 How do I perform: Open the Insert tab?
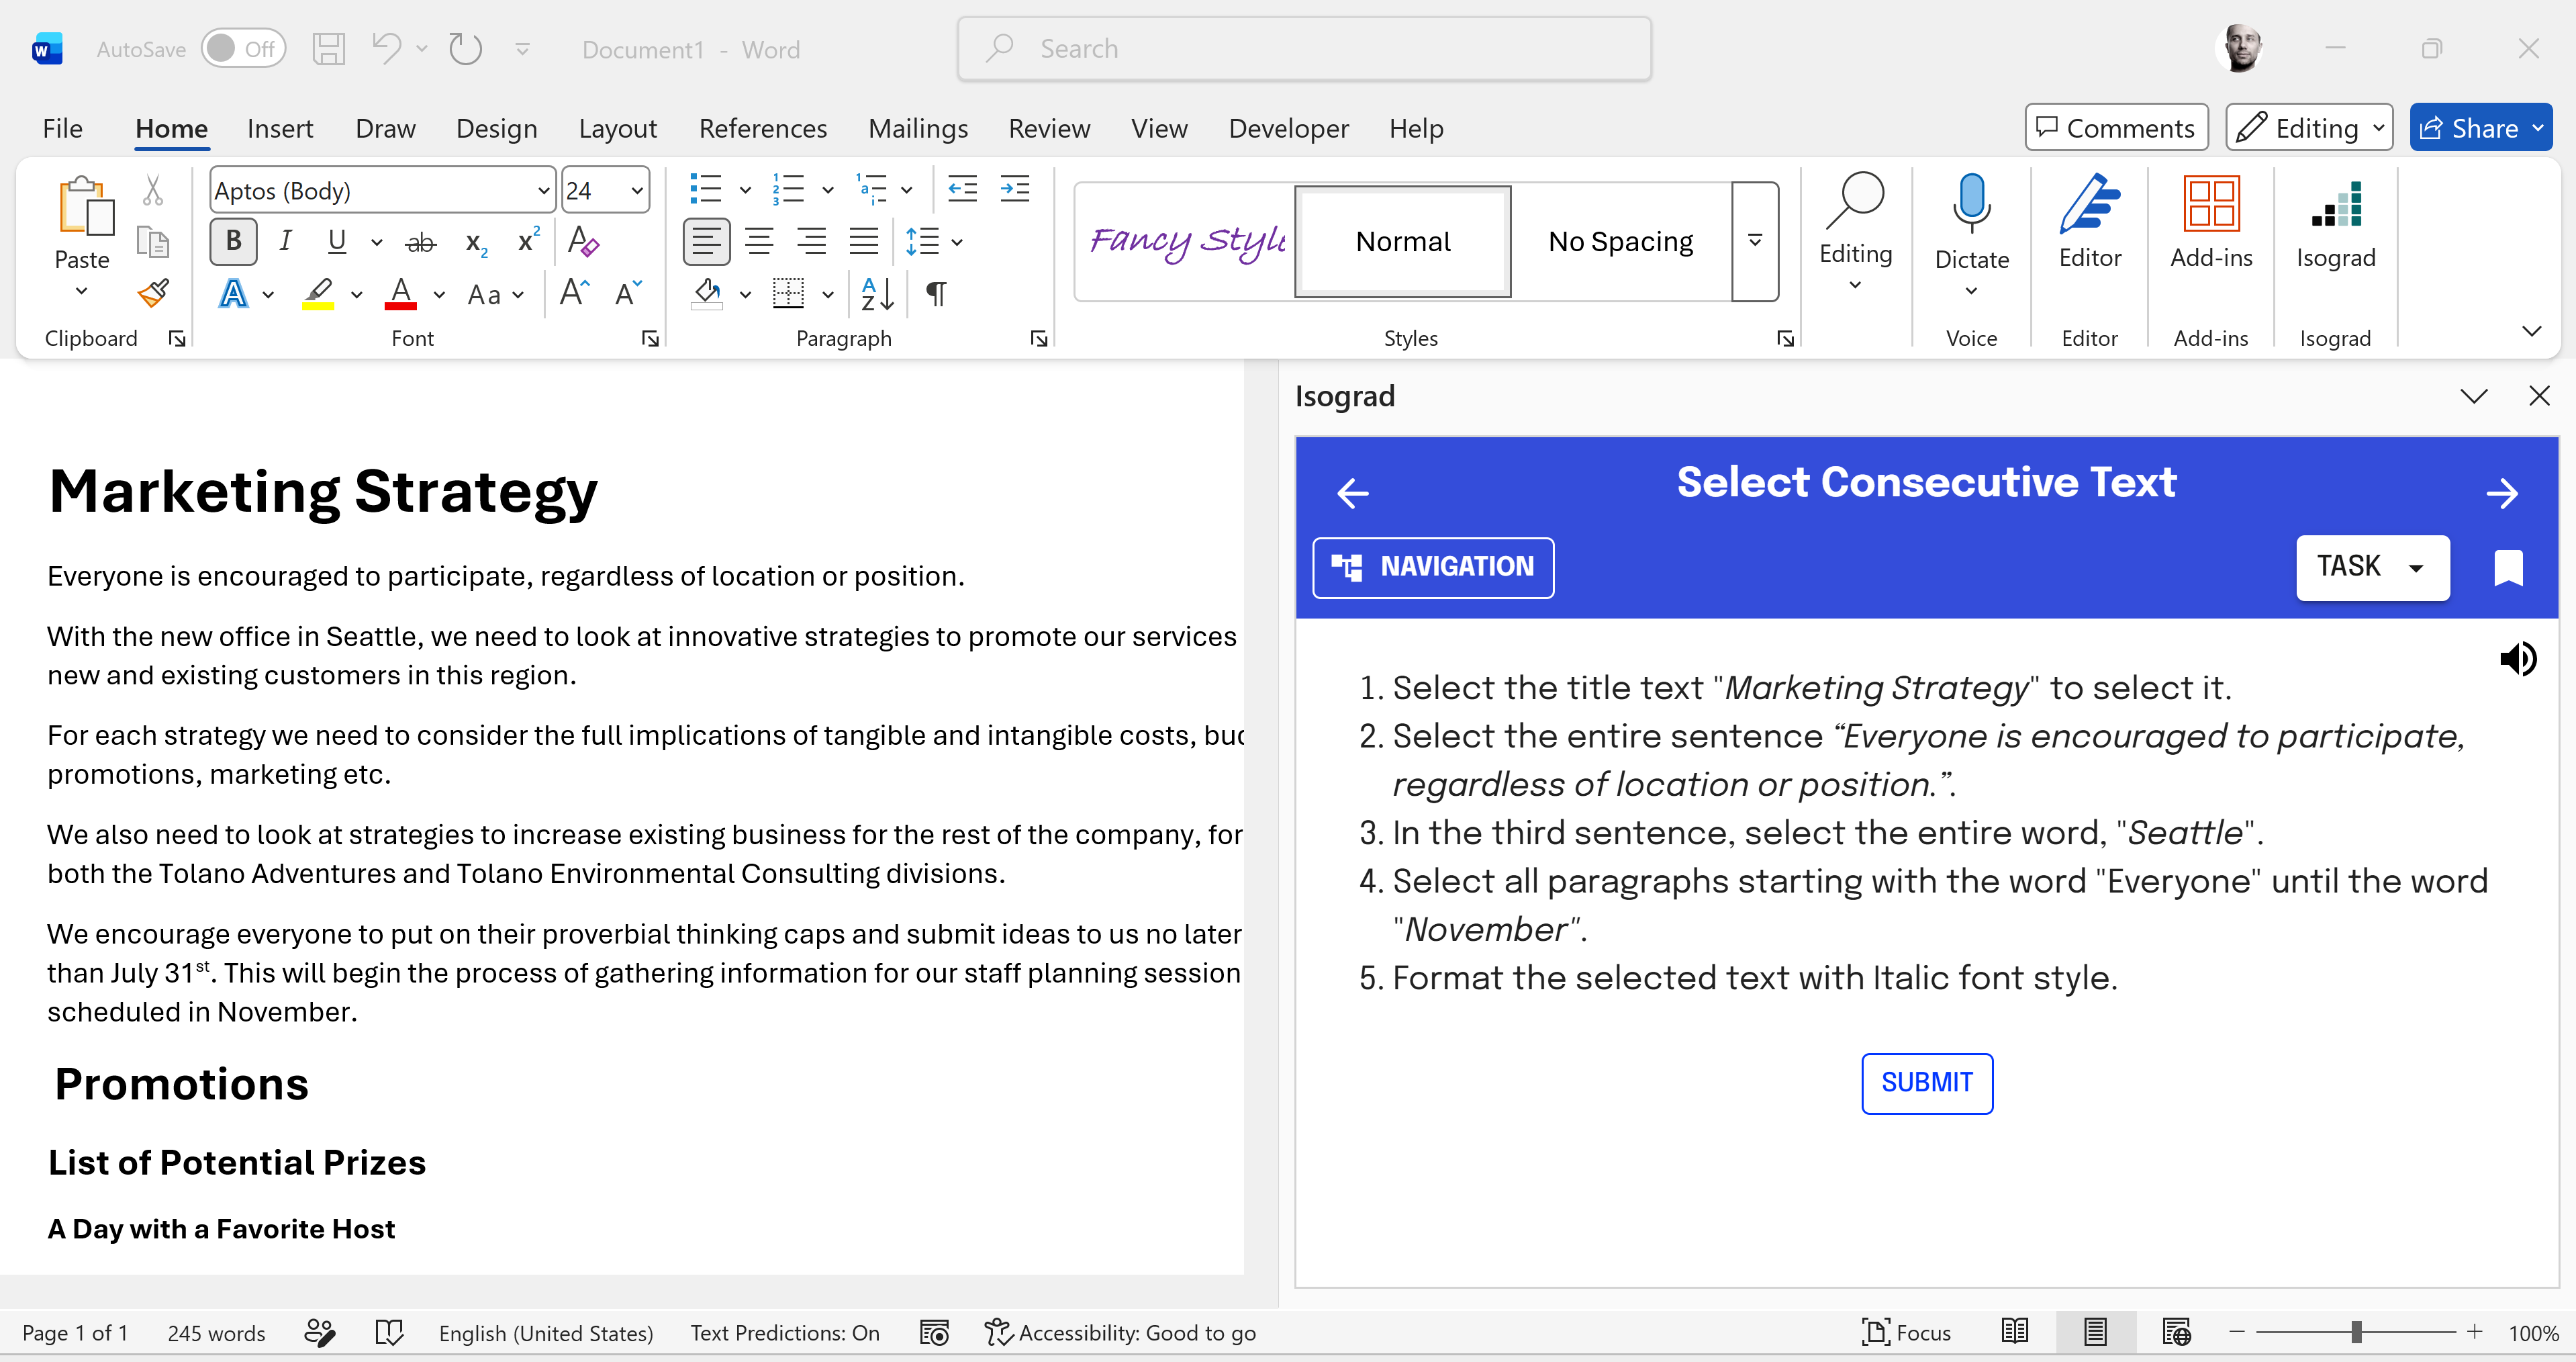coord(280,128)
